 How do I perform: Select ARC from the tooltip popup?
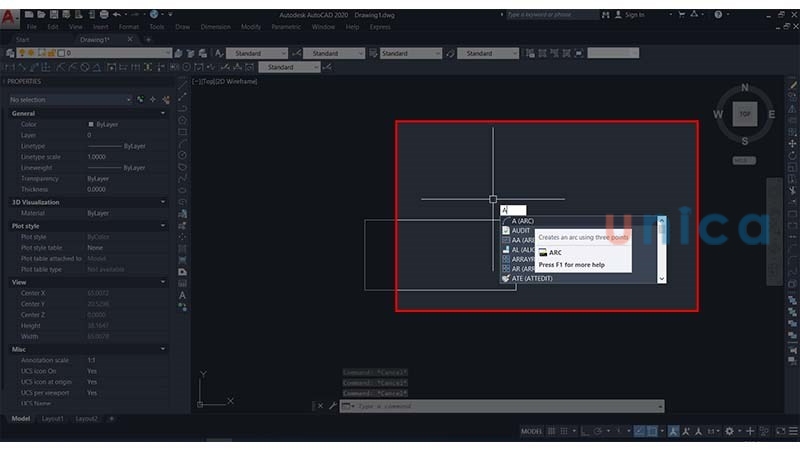555,253
